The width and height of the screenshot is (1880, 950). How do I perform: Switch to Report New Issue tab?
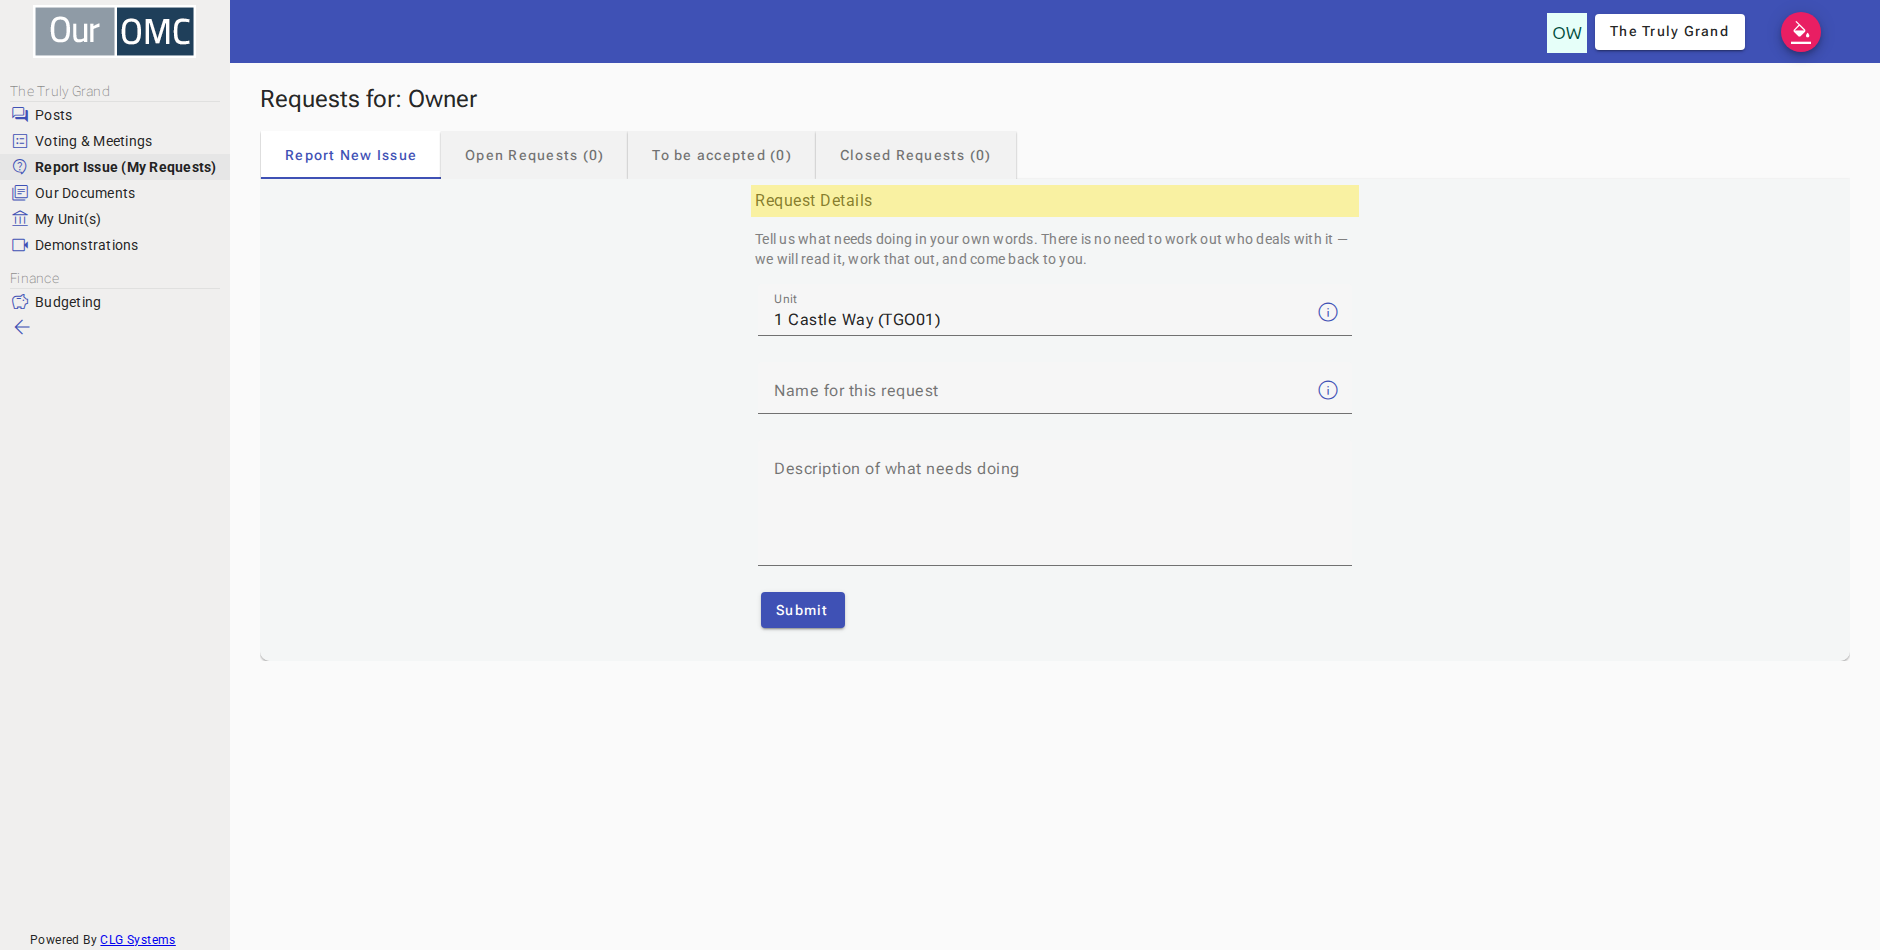(x=350, y=155)
